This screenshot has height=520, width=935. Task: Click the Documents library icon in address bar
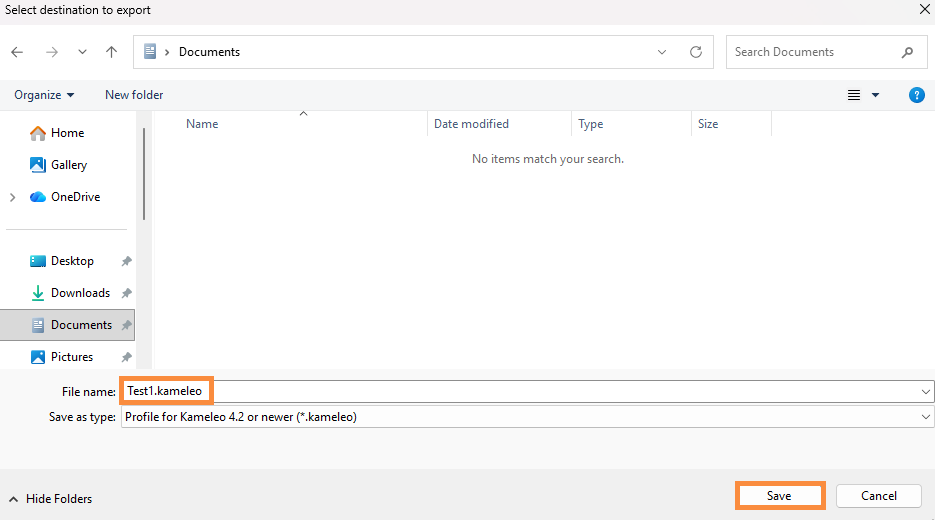point(150,51)
